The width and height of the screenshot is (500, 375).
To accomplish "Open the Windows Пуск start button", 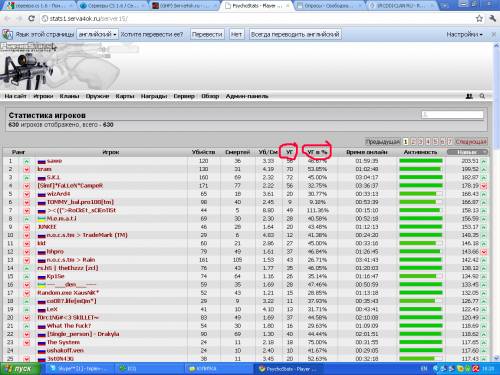I will [20, 369].
